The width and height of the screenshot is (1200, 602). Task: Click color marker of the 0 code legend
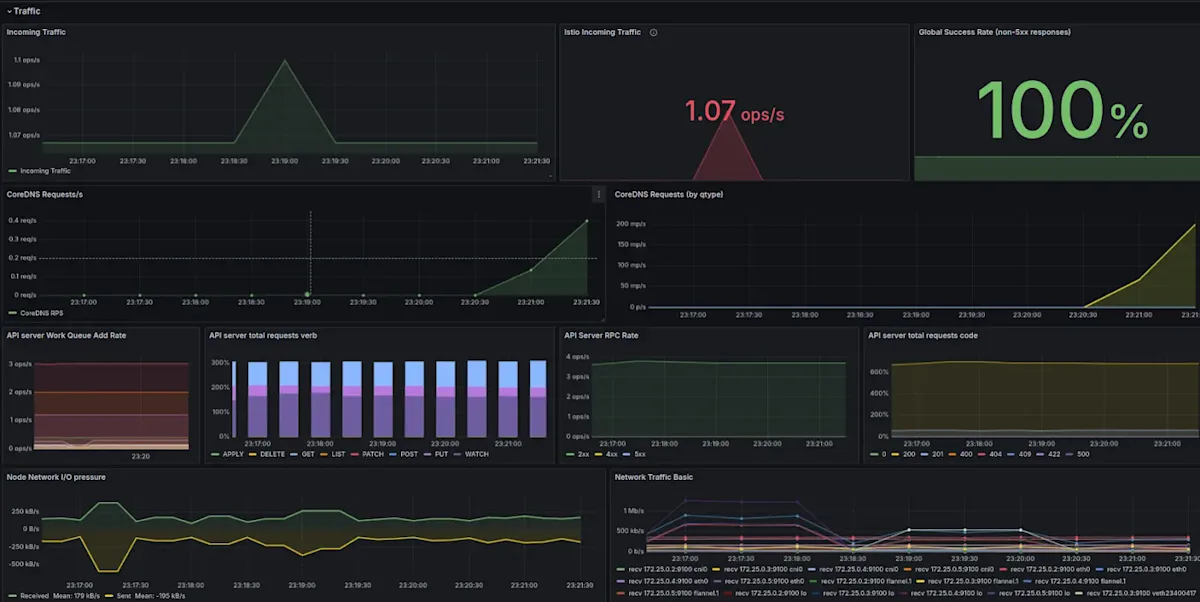(874, 454)
